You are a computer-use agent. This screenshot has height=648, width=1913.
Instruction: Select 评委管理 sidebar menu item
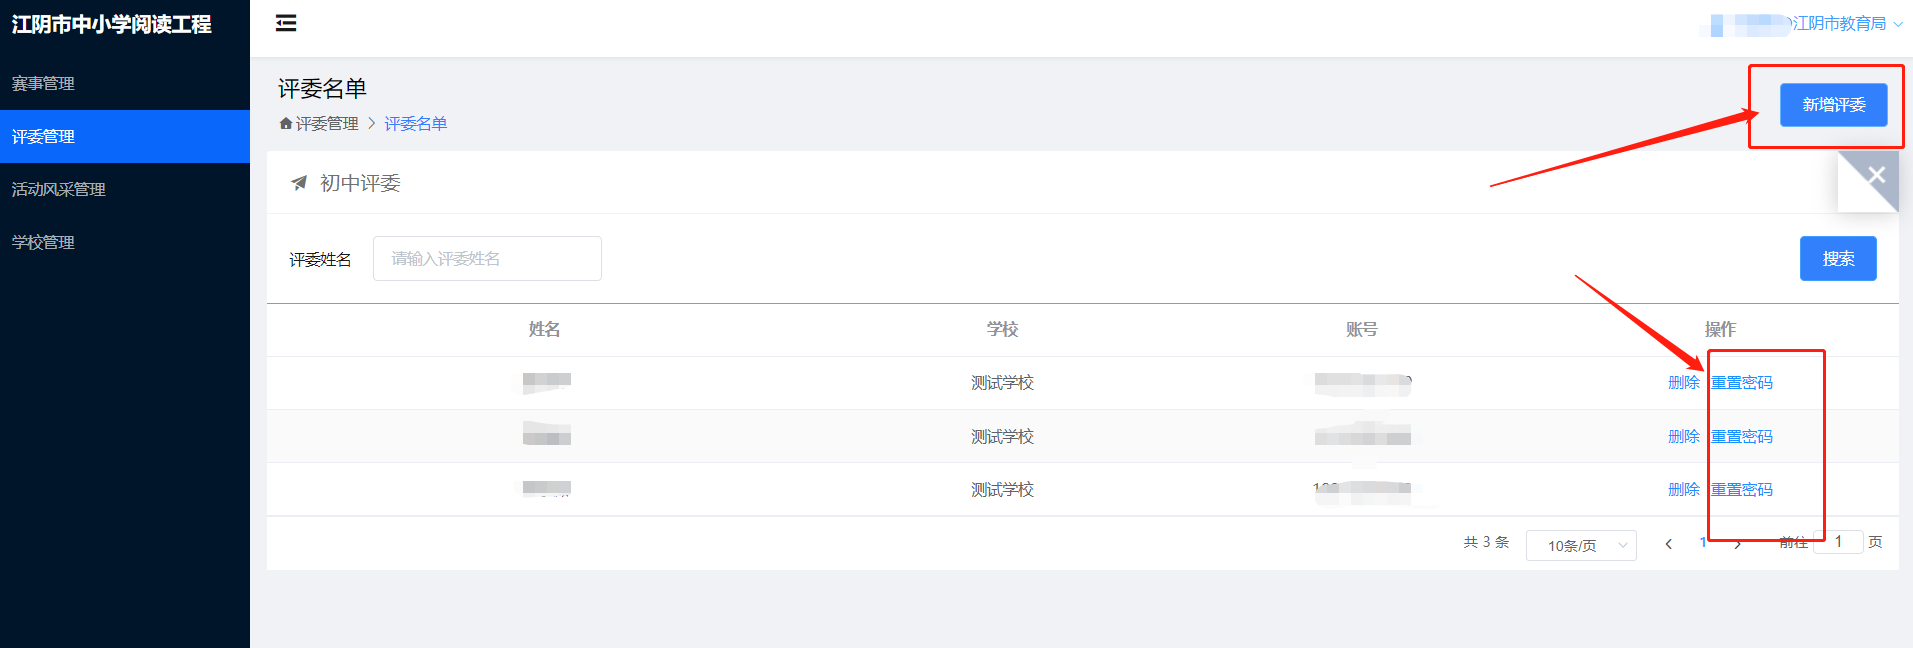pos(43,137)
